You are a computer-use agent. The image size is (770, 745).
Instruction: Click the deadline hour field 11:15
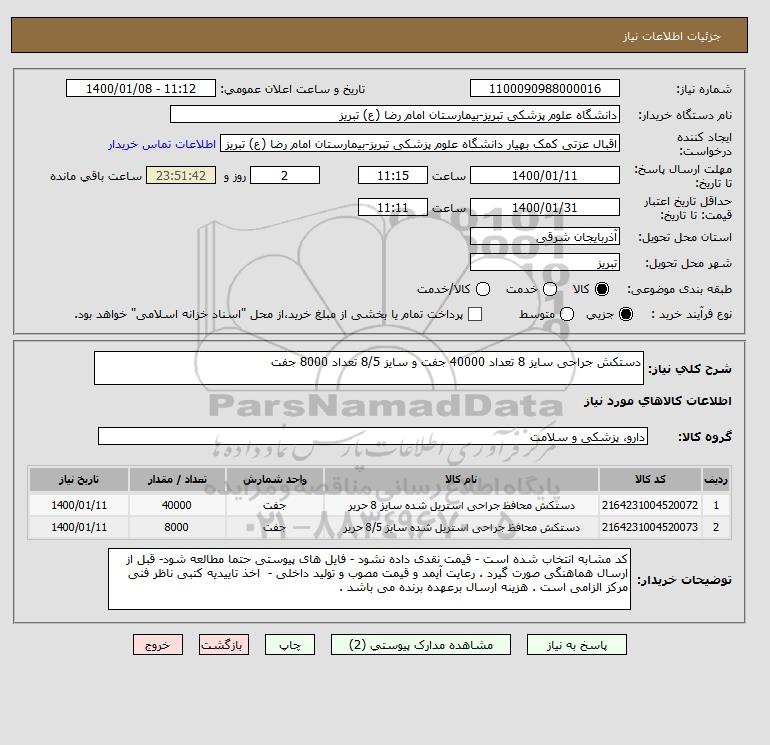point(393,175)
